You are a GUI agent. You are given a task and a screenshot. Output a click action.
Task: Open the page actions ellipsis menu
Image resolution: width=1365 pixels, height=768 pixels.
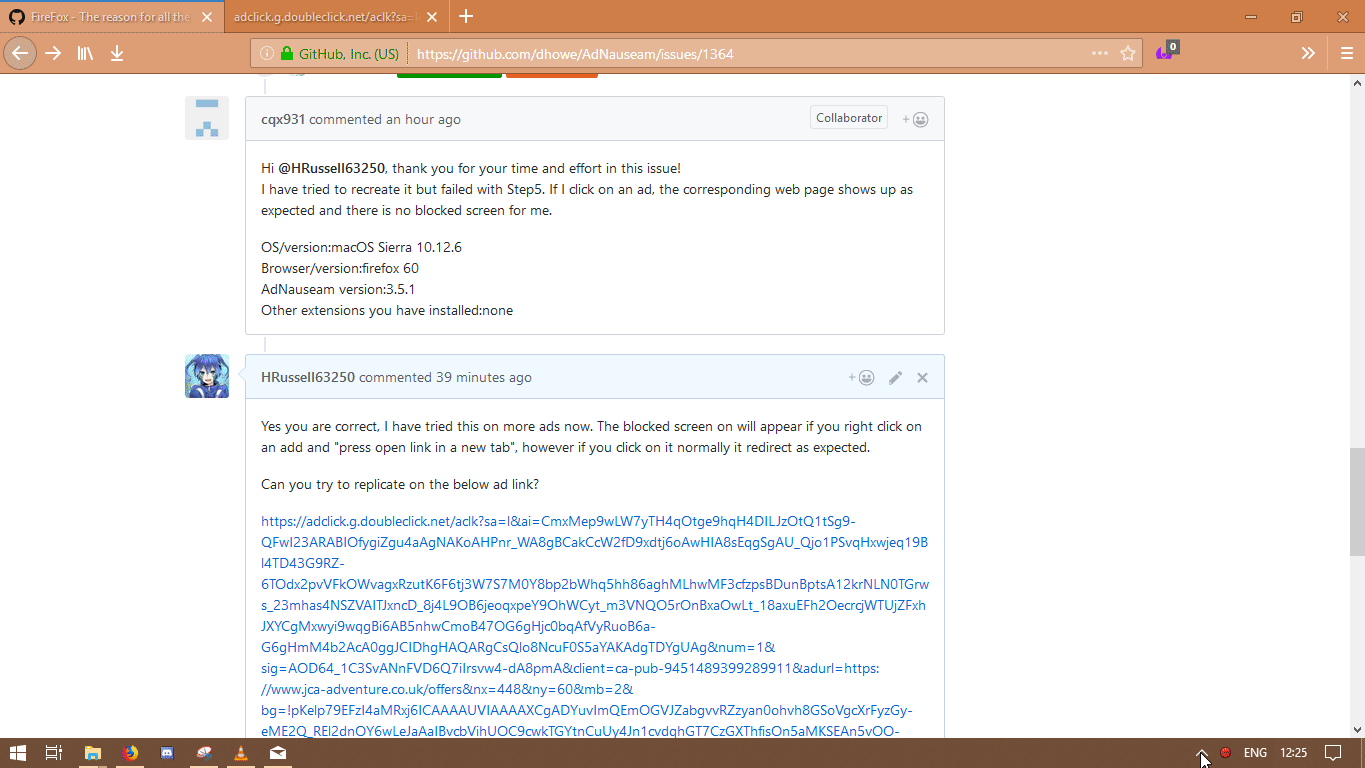pyautogui.click(x=1099, y=53)
